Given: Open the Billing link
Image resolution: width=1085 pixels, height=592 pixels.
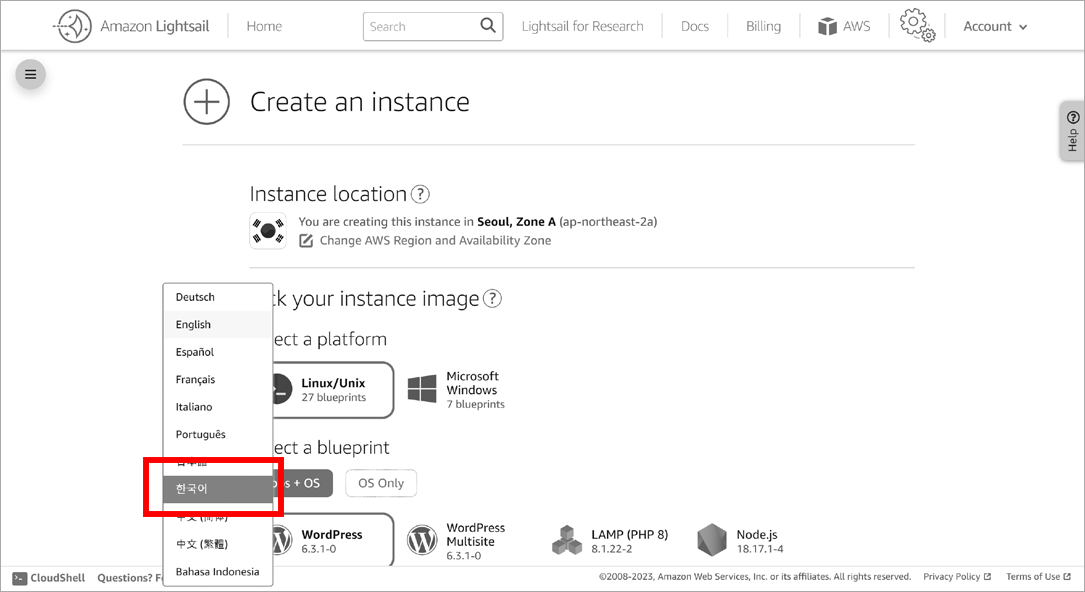Looking at the screenshot, I should pyautogui.click(x=763, y=26).
